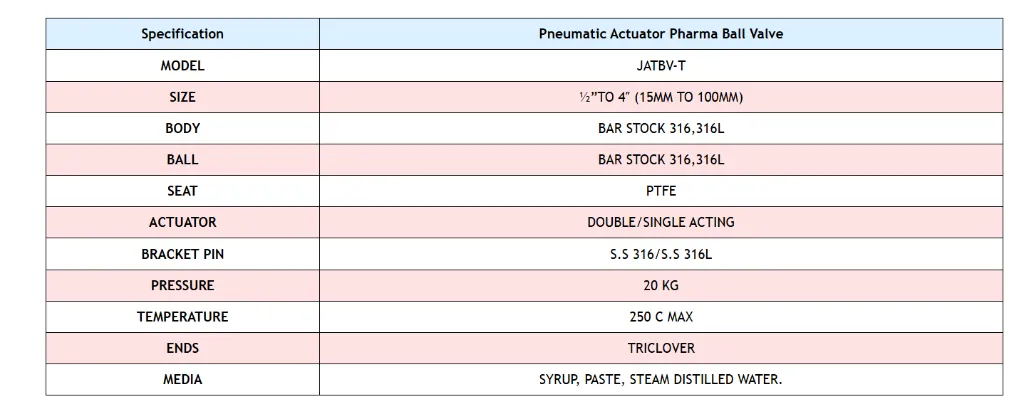This screenshot has height=409, width=1024.
Task: Select the S.S 316/S.S 316L value
Action: pyautogui.click(x=660, y=254)
